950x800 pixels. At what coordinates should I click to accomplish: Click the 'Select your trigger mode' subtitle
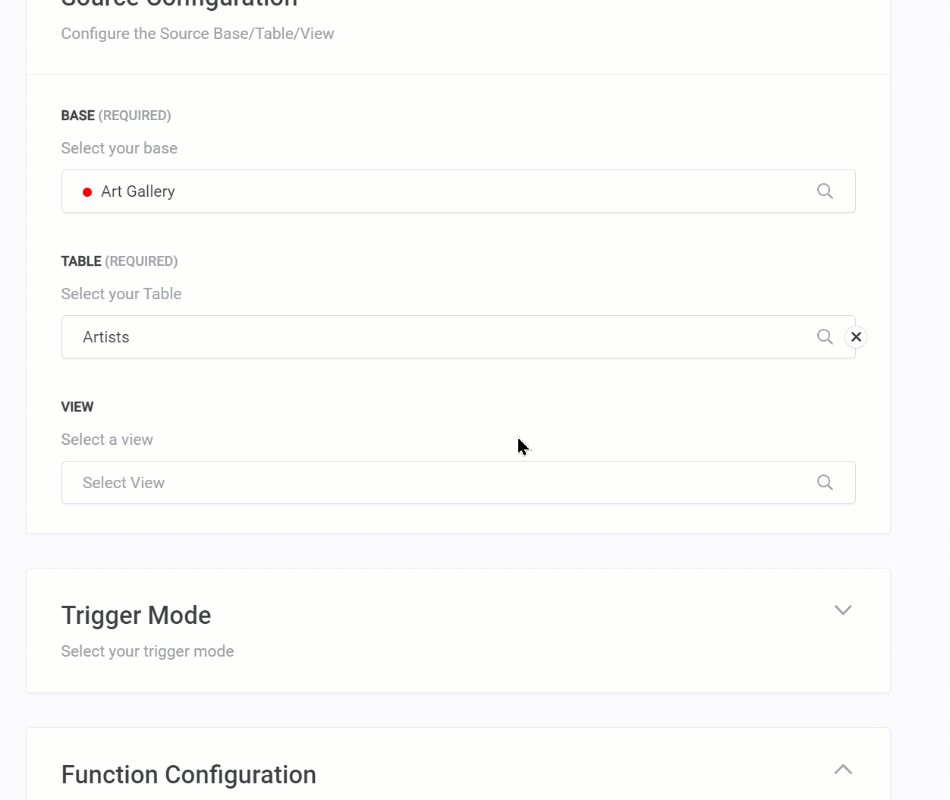pyautogui.click(x=147, y=651)
